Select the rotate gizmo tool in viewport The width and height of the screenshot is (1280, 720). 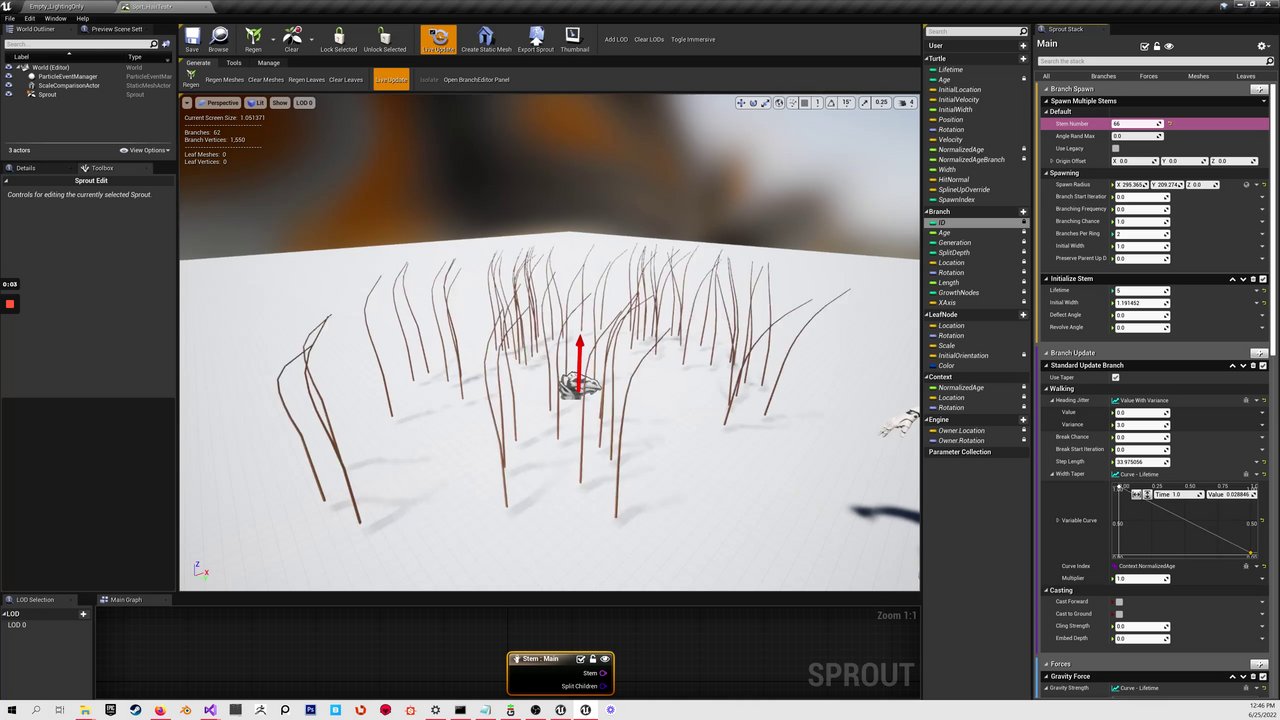[x=753, y=103]
